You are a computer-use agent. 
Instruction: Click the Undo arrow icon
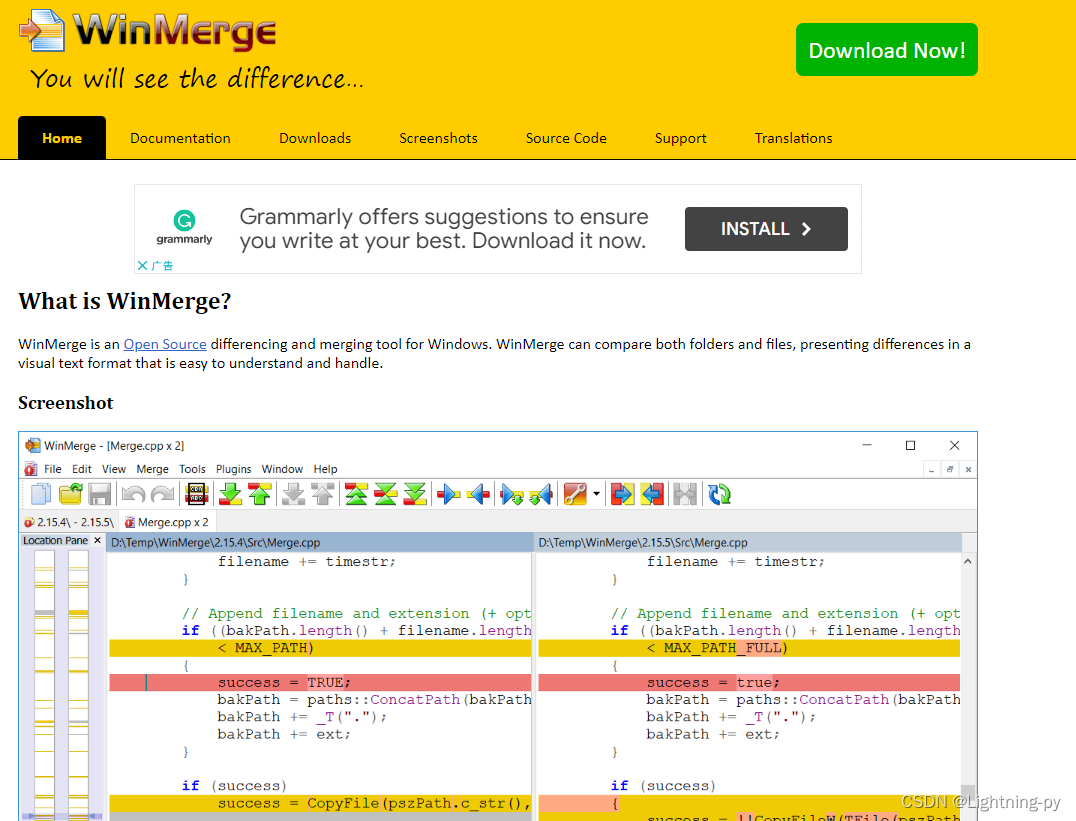point(133,494)
